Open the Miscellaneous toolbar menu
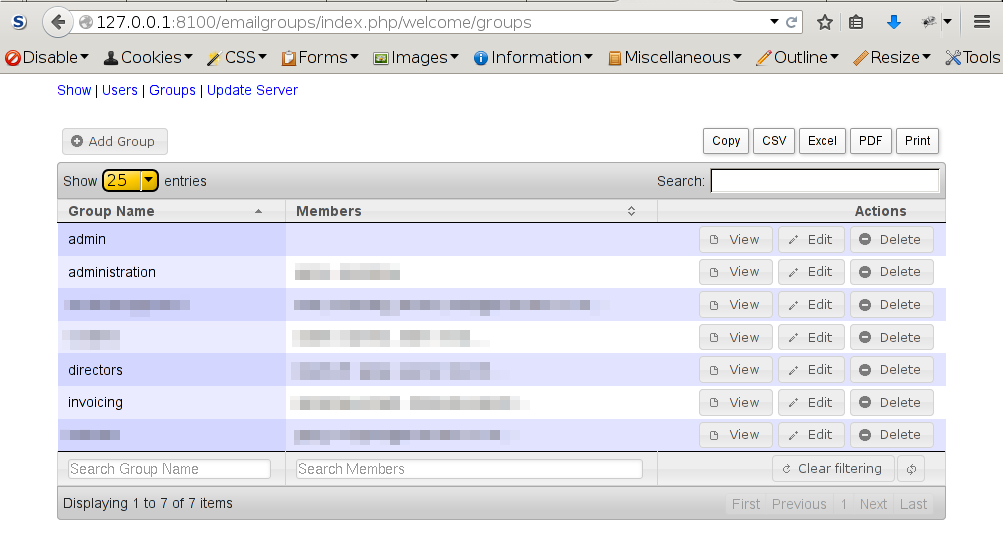 (675, 58)
